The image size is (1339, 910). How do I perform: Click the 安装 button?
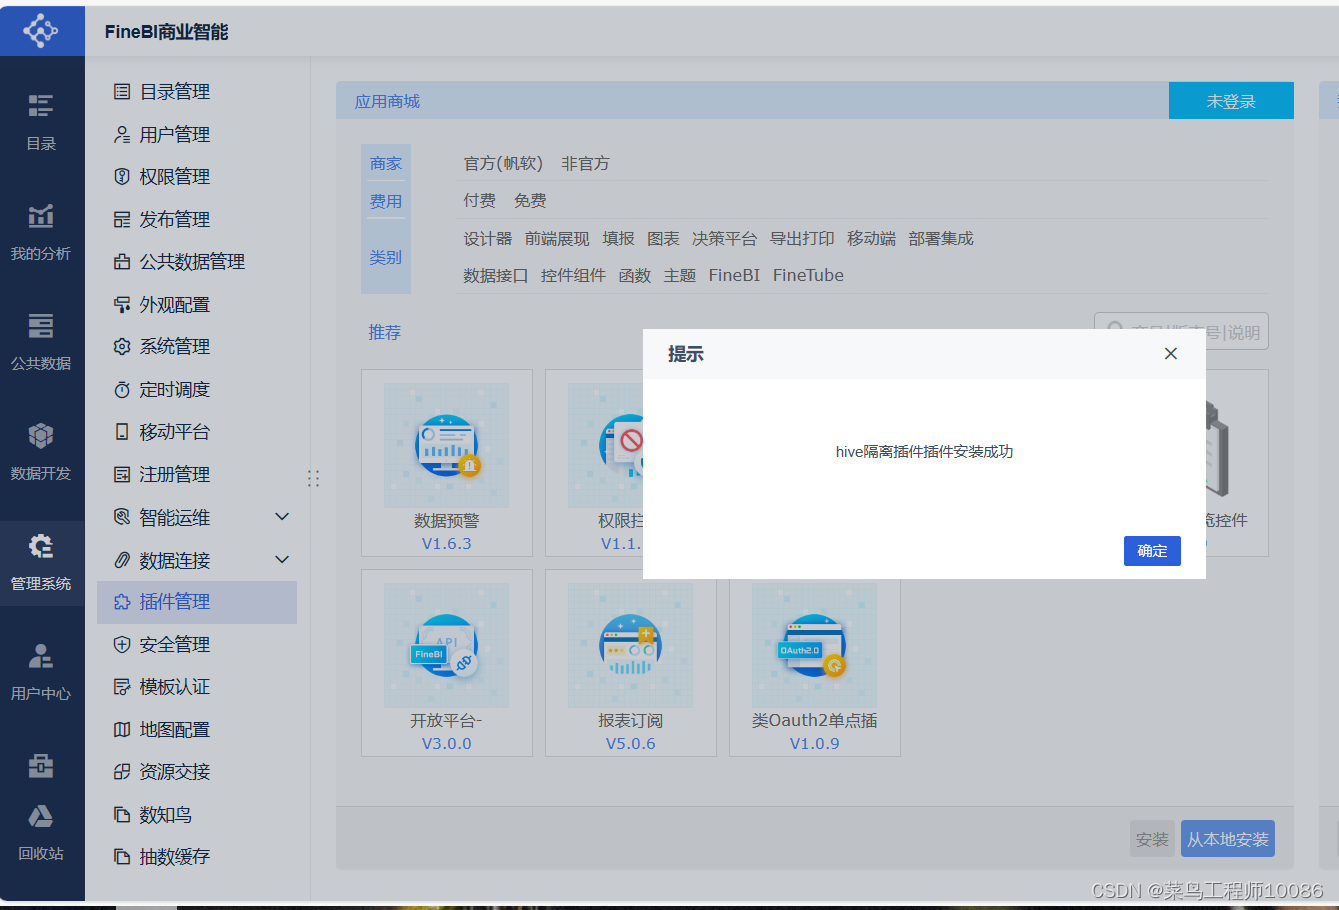coord(1152,839)
